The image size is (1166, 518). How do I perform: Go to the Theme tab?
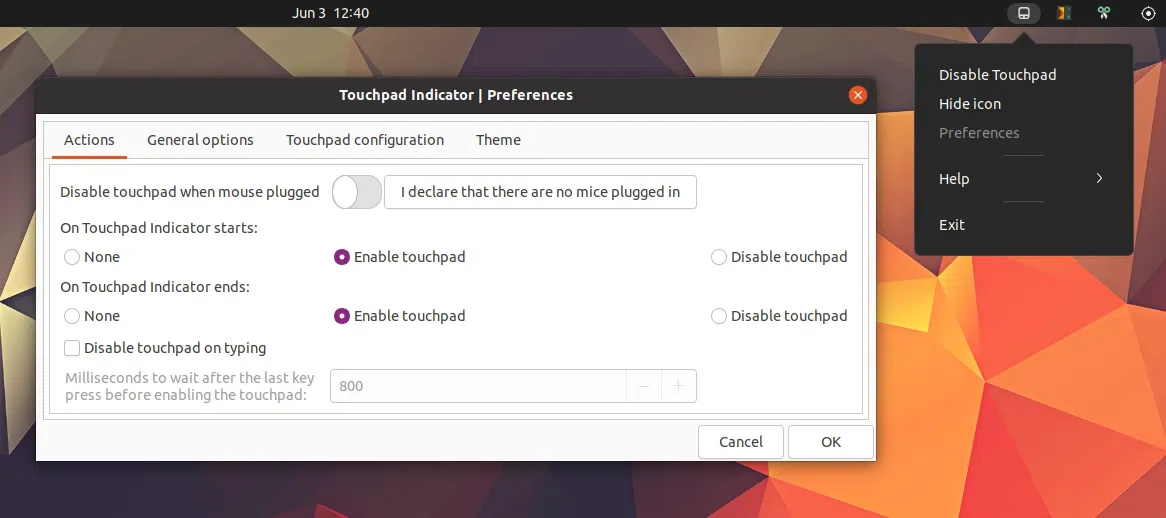coord(498,140)
